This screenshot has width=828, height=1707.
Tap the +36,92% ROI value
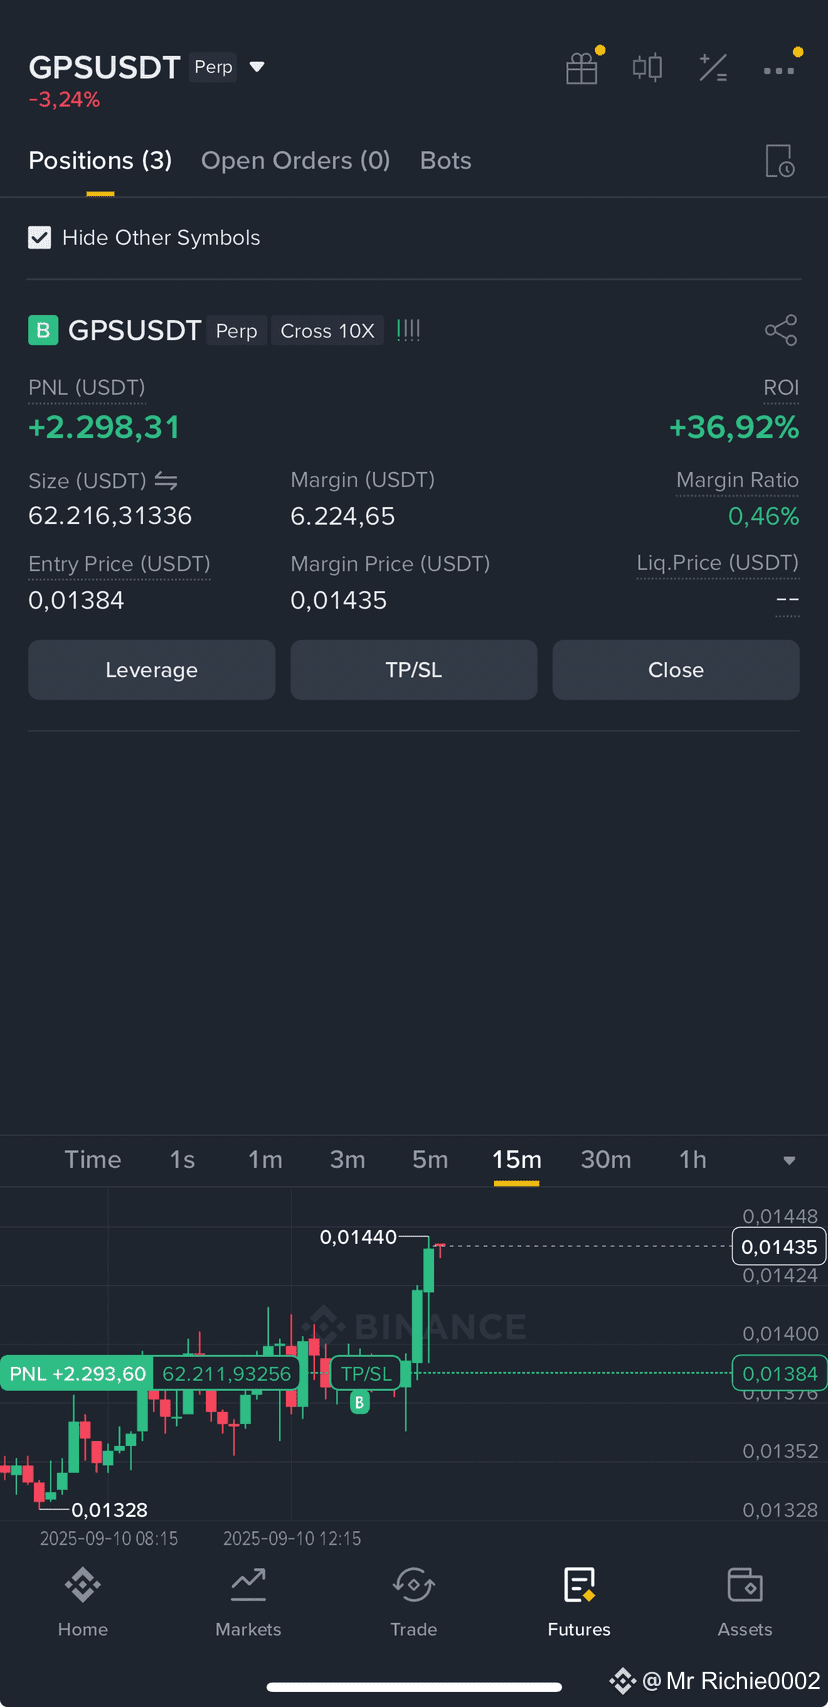[x=734, y=428]
